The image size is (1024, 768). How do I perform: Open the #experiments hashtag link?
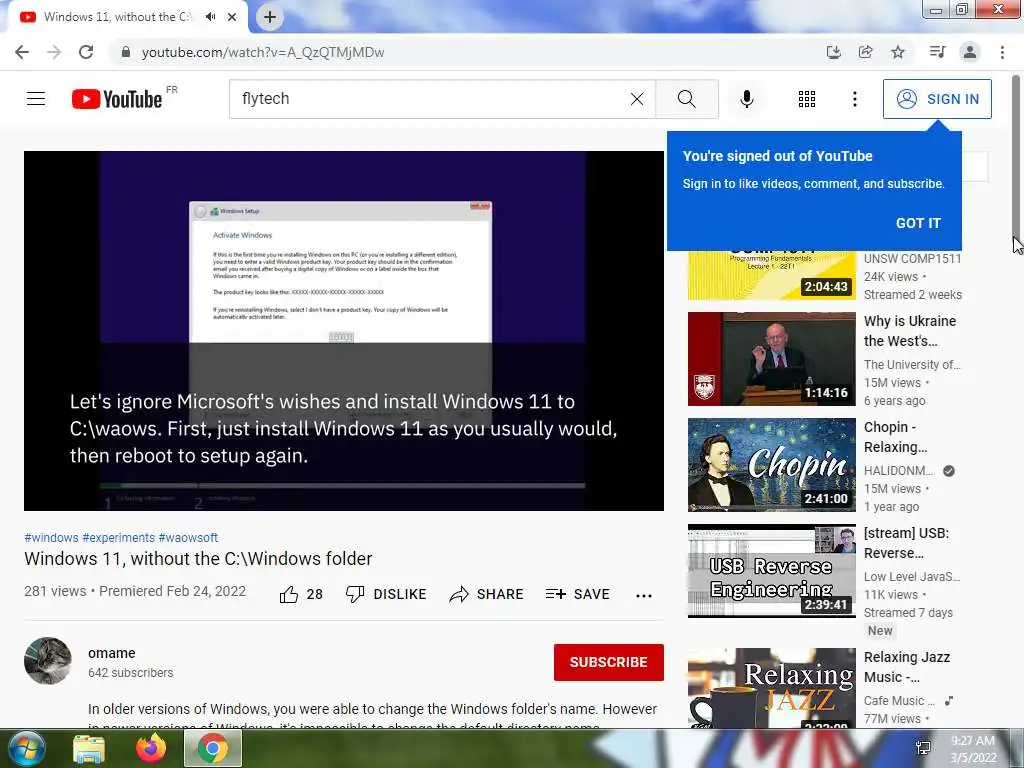[x=118, y=537]
